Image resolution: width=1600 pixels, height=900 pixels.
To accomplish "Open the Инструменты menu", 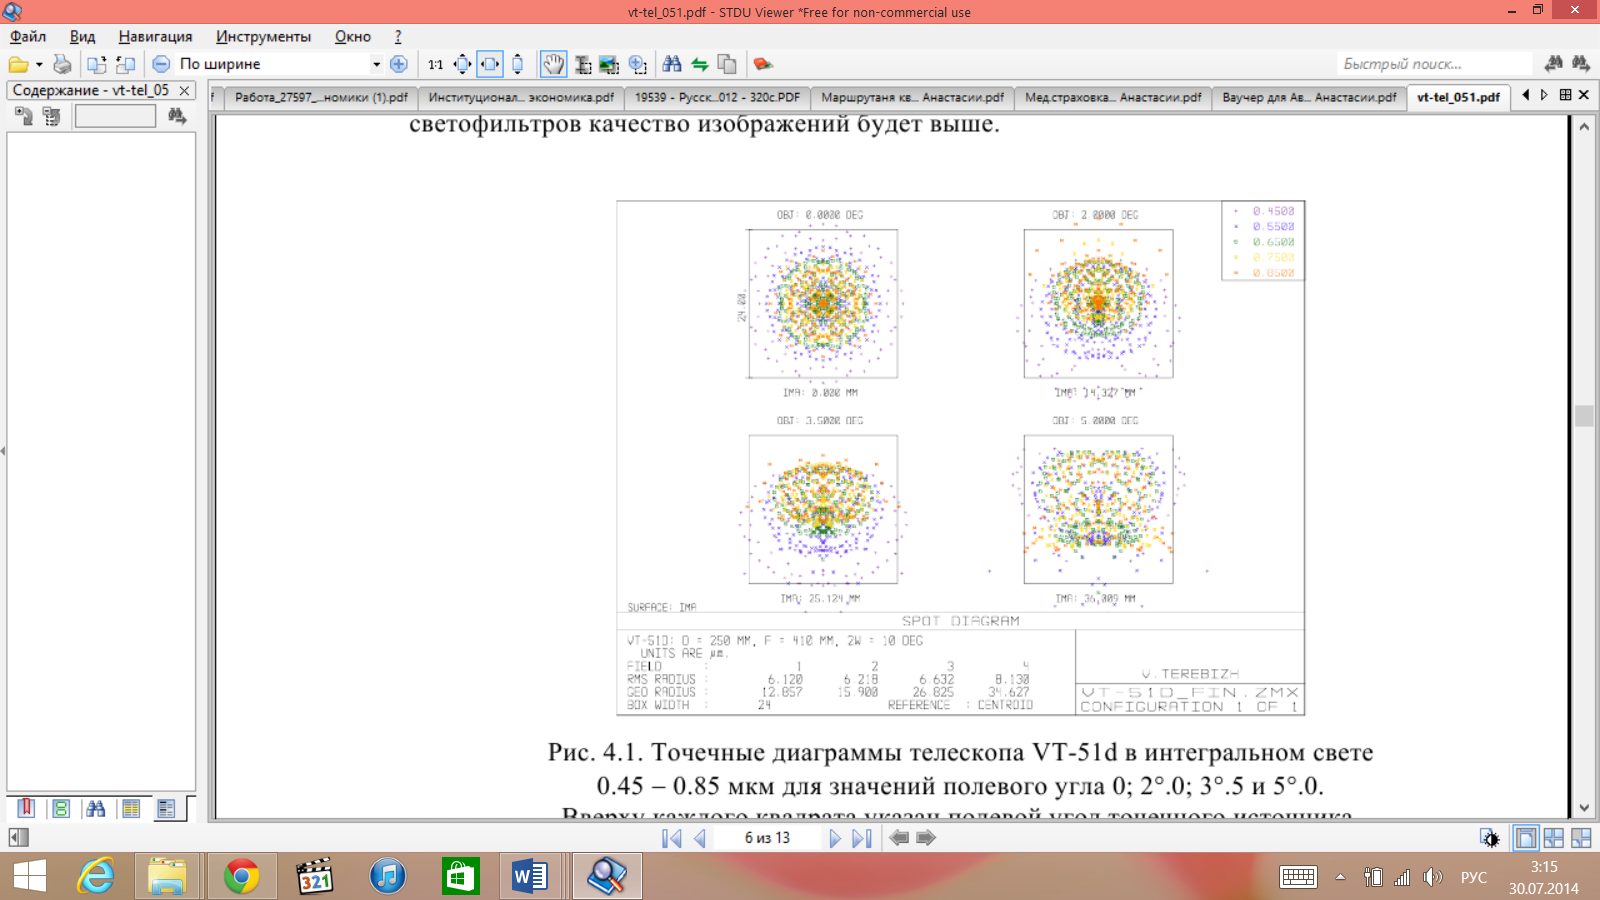I will (263, 36).
